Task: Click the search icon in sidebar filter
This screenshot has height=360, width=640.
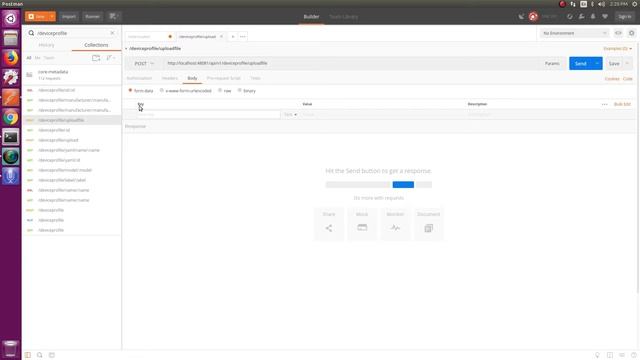Action: (31, 33)
